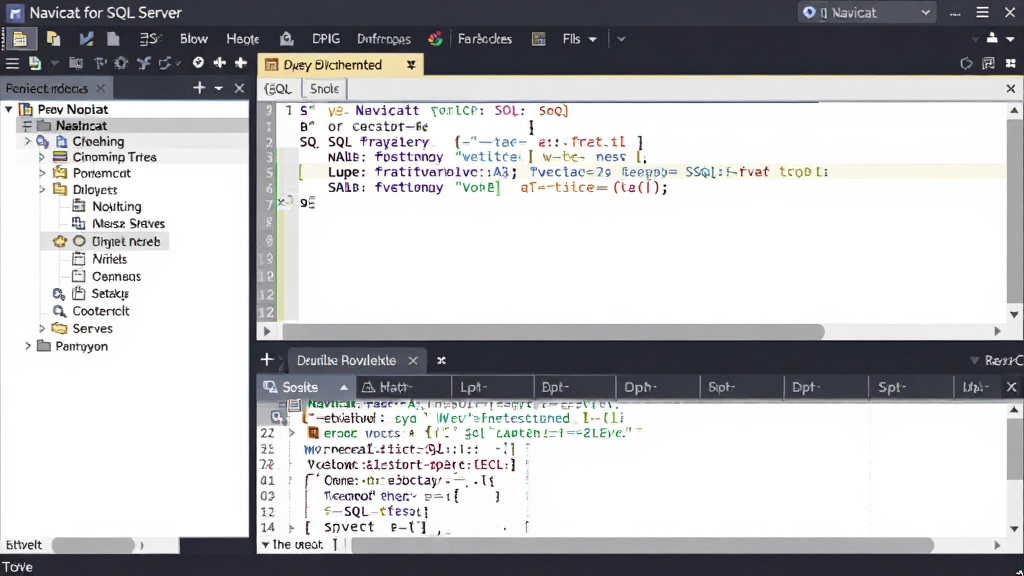The width and height of the screenshot is (1024, 576).
Task: Open the Fils dropdown menu
Action: point(579,39)
